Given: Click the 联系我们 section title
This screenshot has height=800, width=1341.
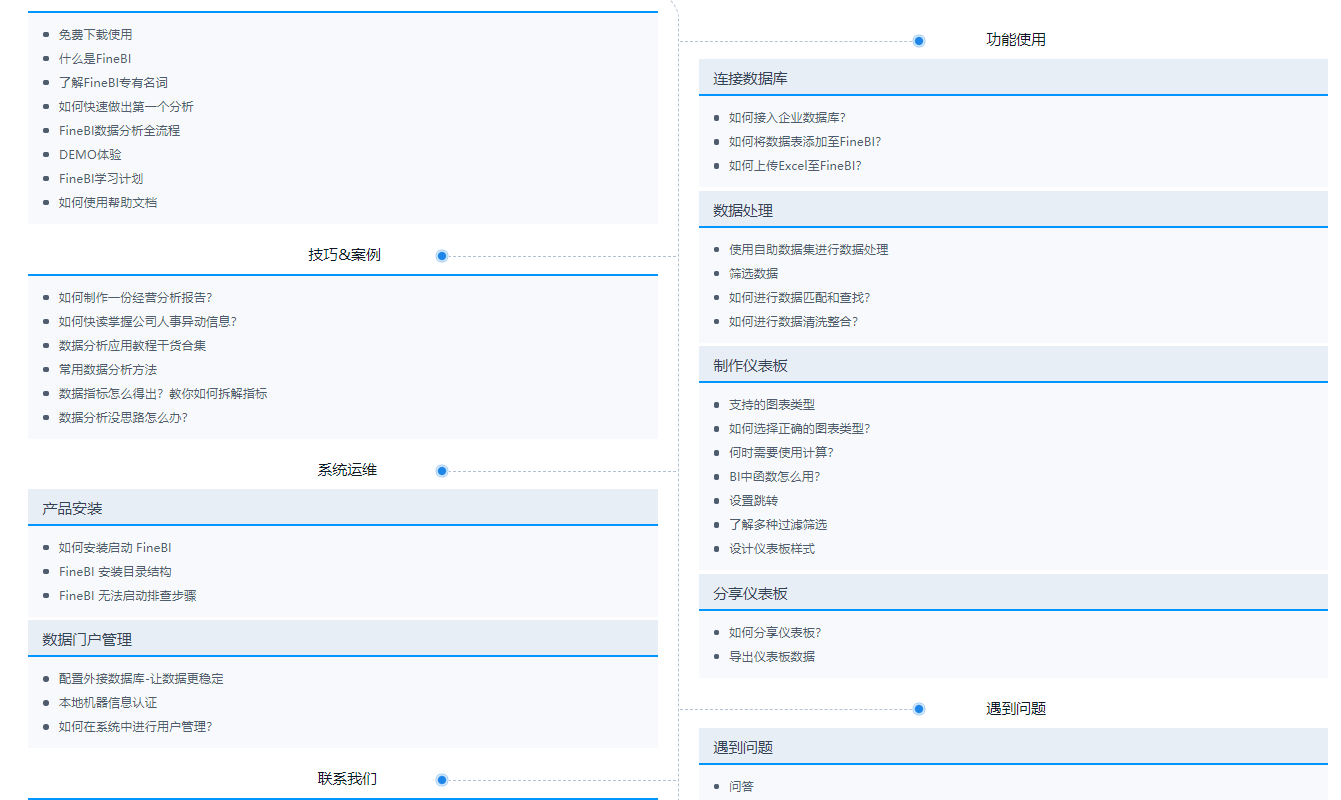Looking at the screenshot, I should (x=347, y=779).
